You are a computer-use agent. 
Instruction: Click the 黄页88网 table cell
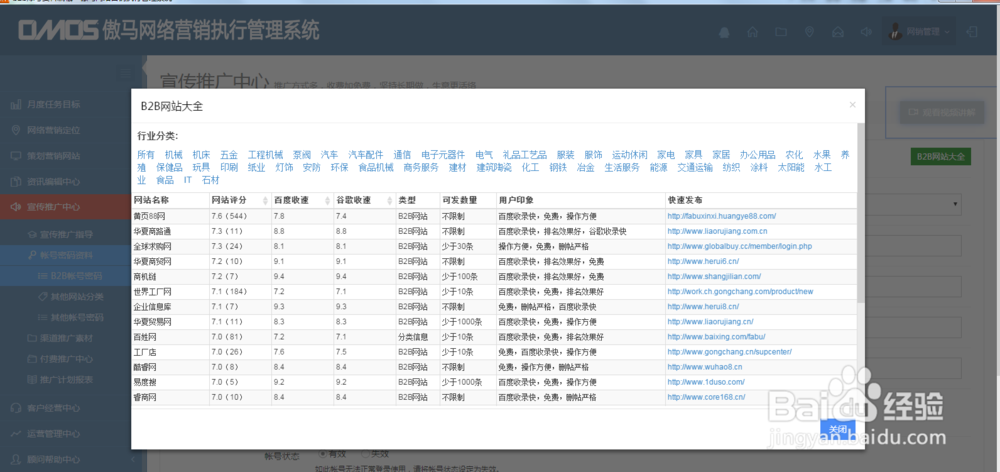tap(170, 216)
